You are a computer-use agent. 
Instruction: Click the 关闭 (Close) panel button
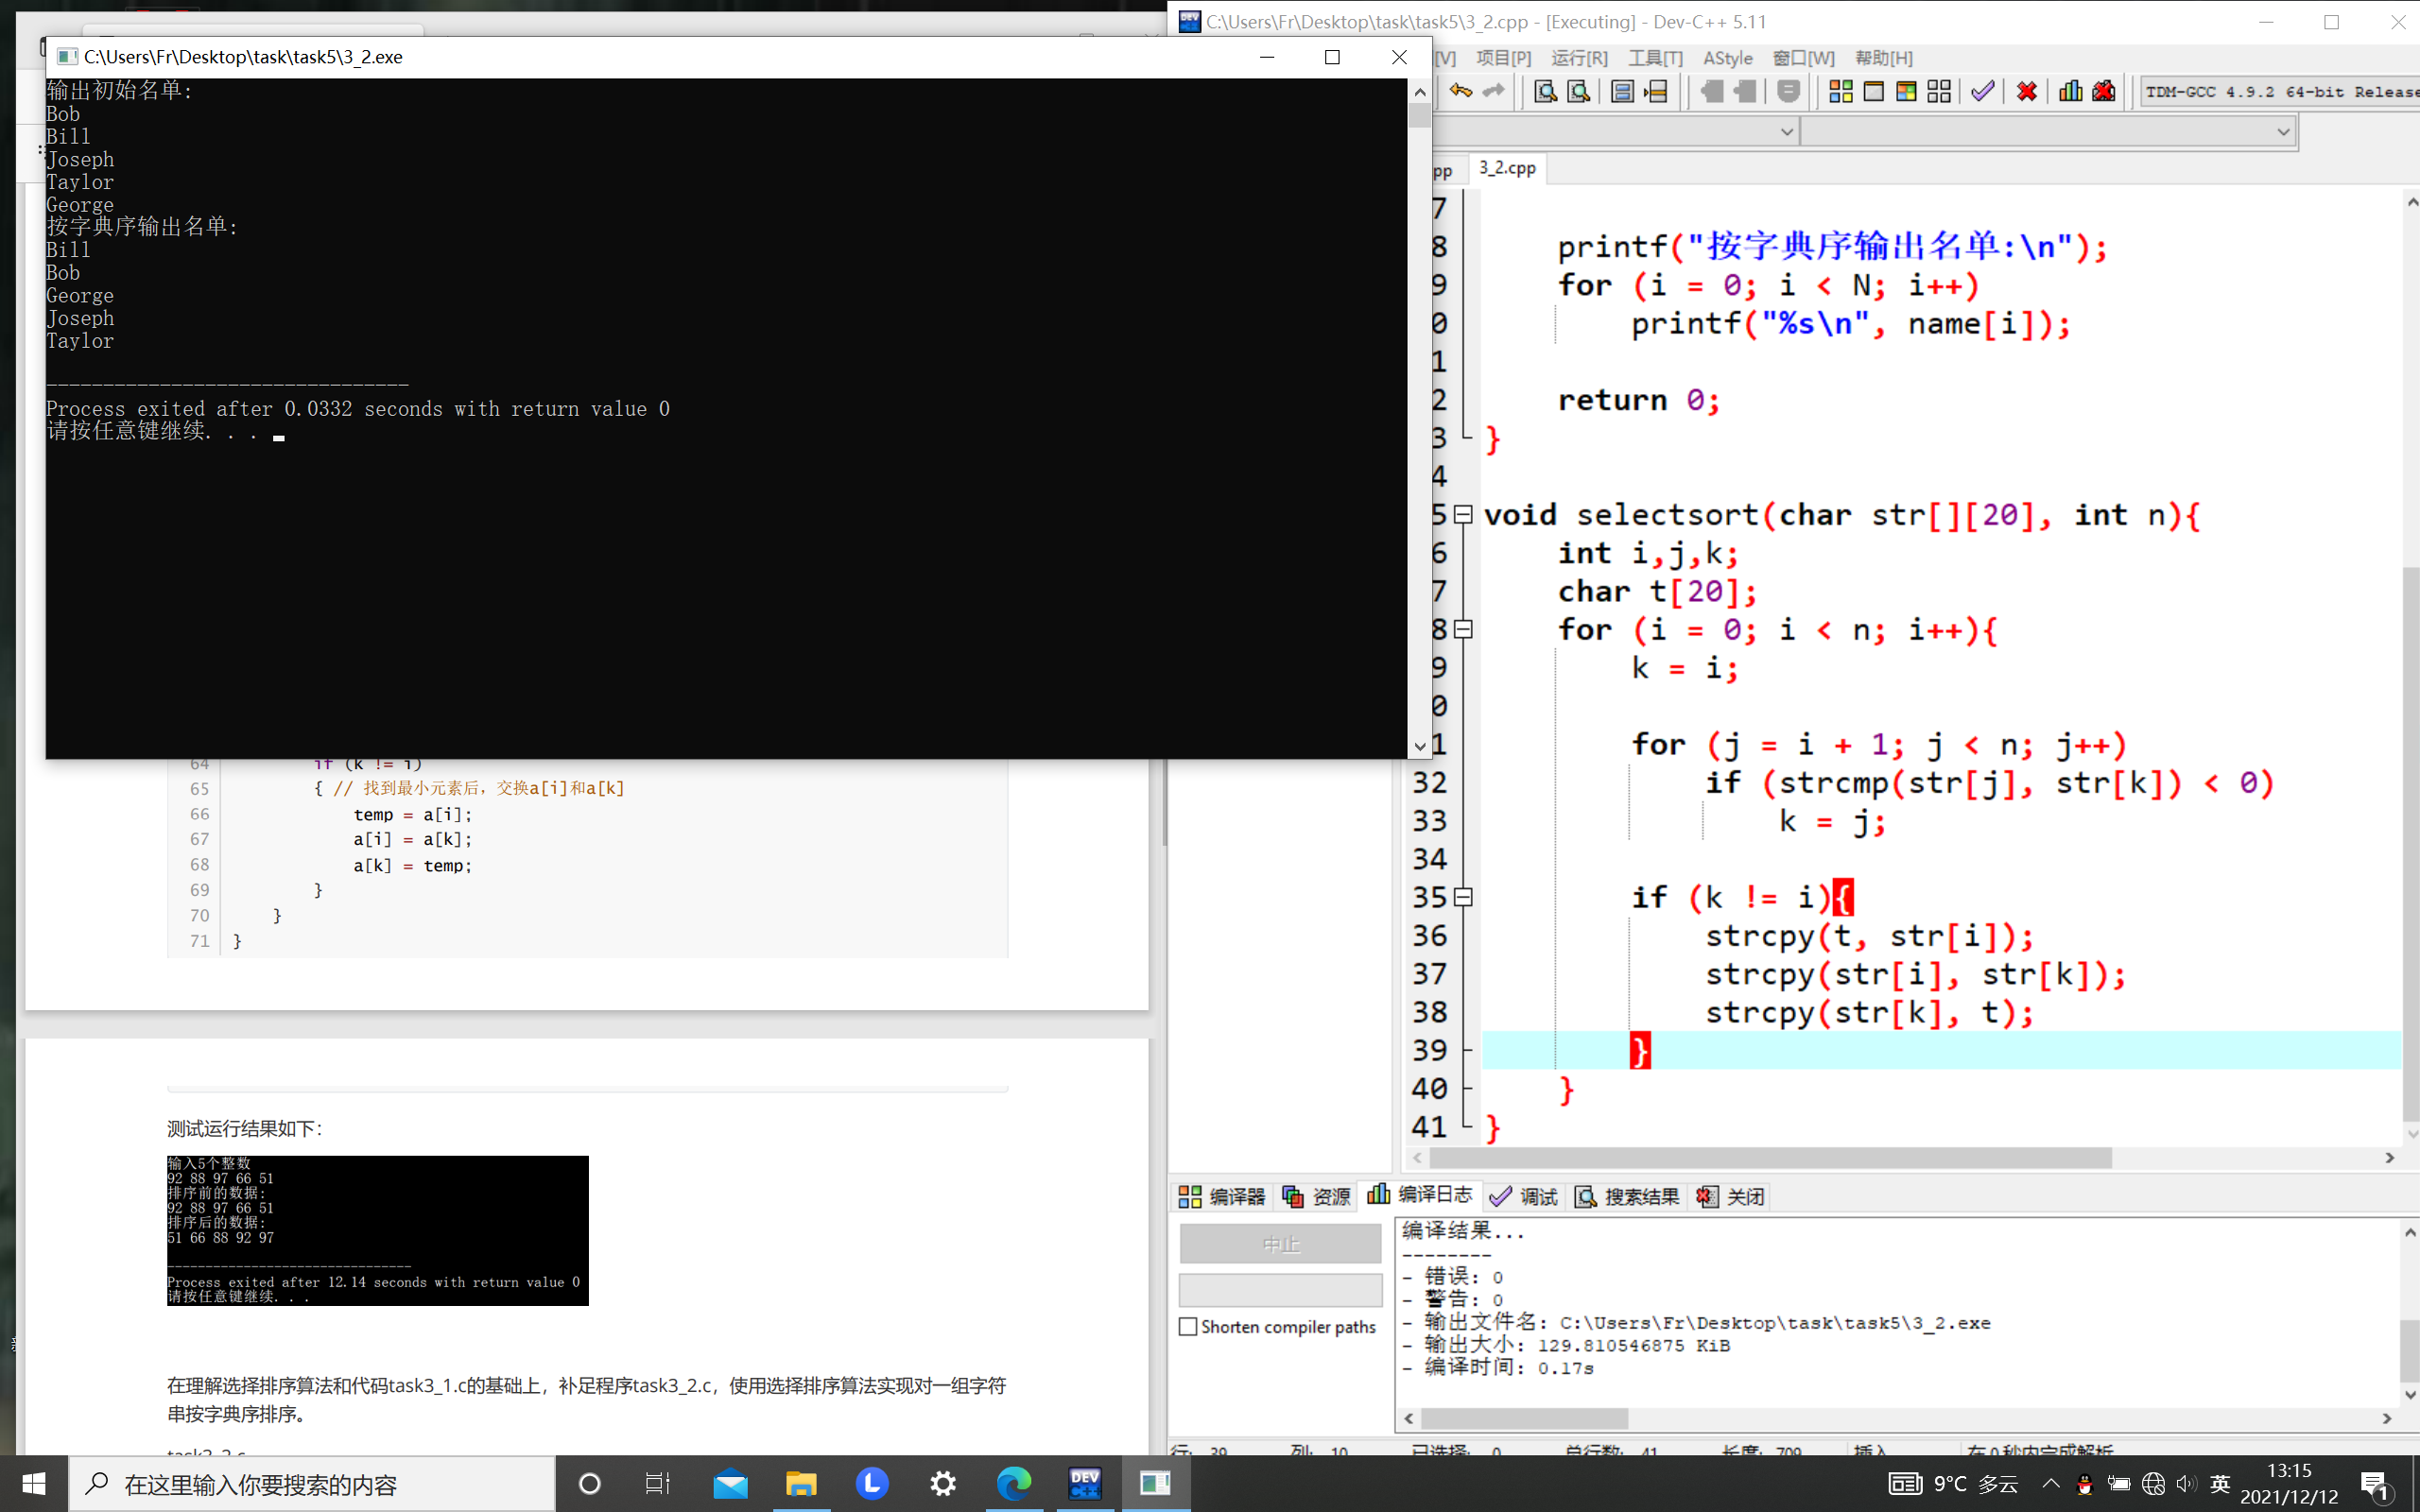click(x=1731, y=1196)
